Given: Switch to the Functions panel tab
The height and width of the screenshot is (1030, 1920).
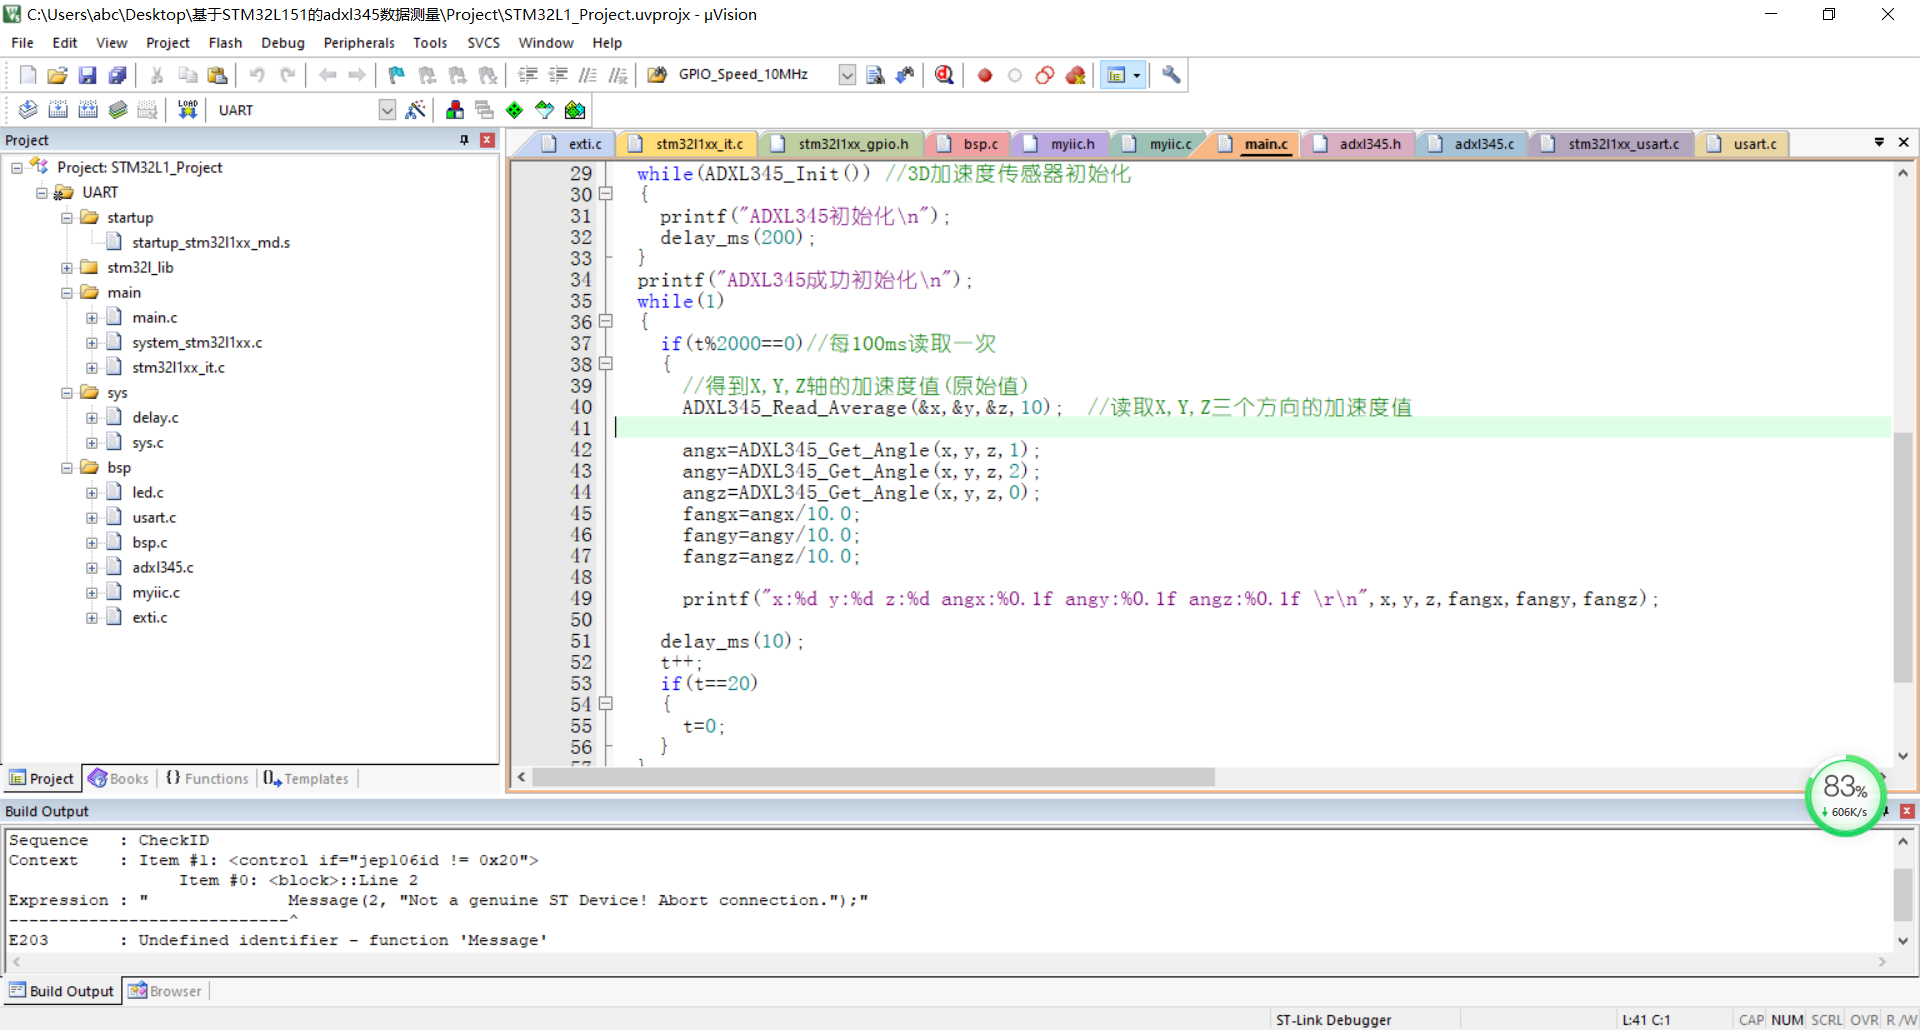Looking at the screenshot, I should pyautogui.click(x=207, y=779).
